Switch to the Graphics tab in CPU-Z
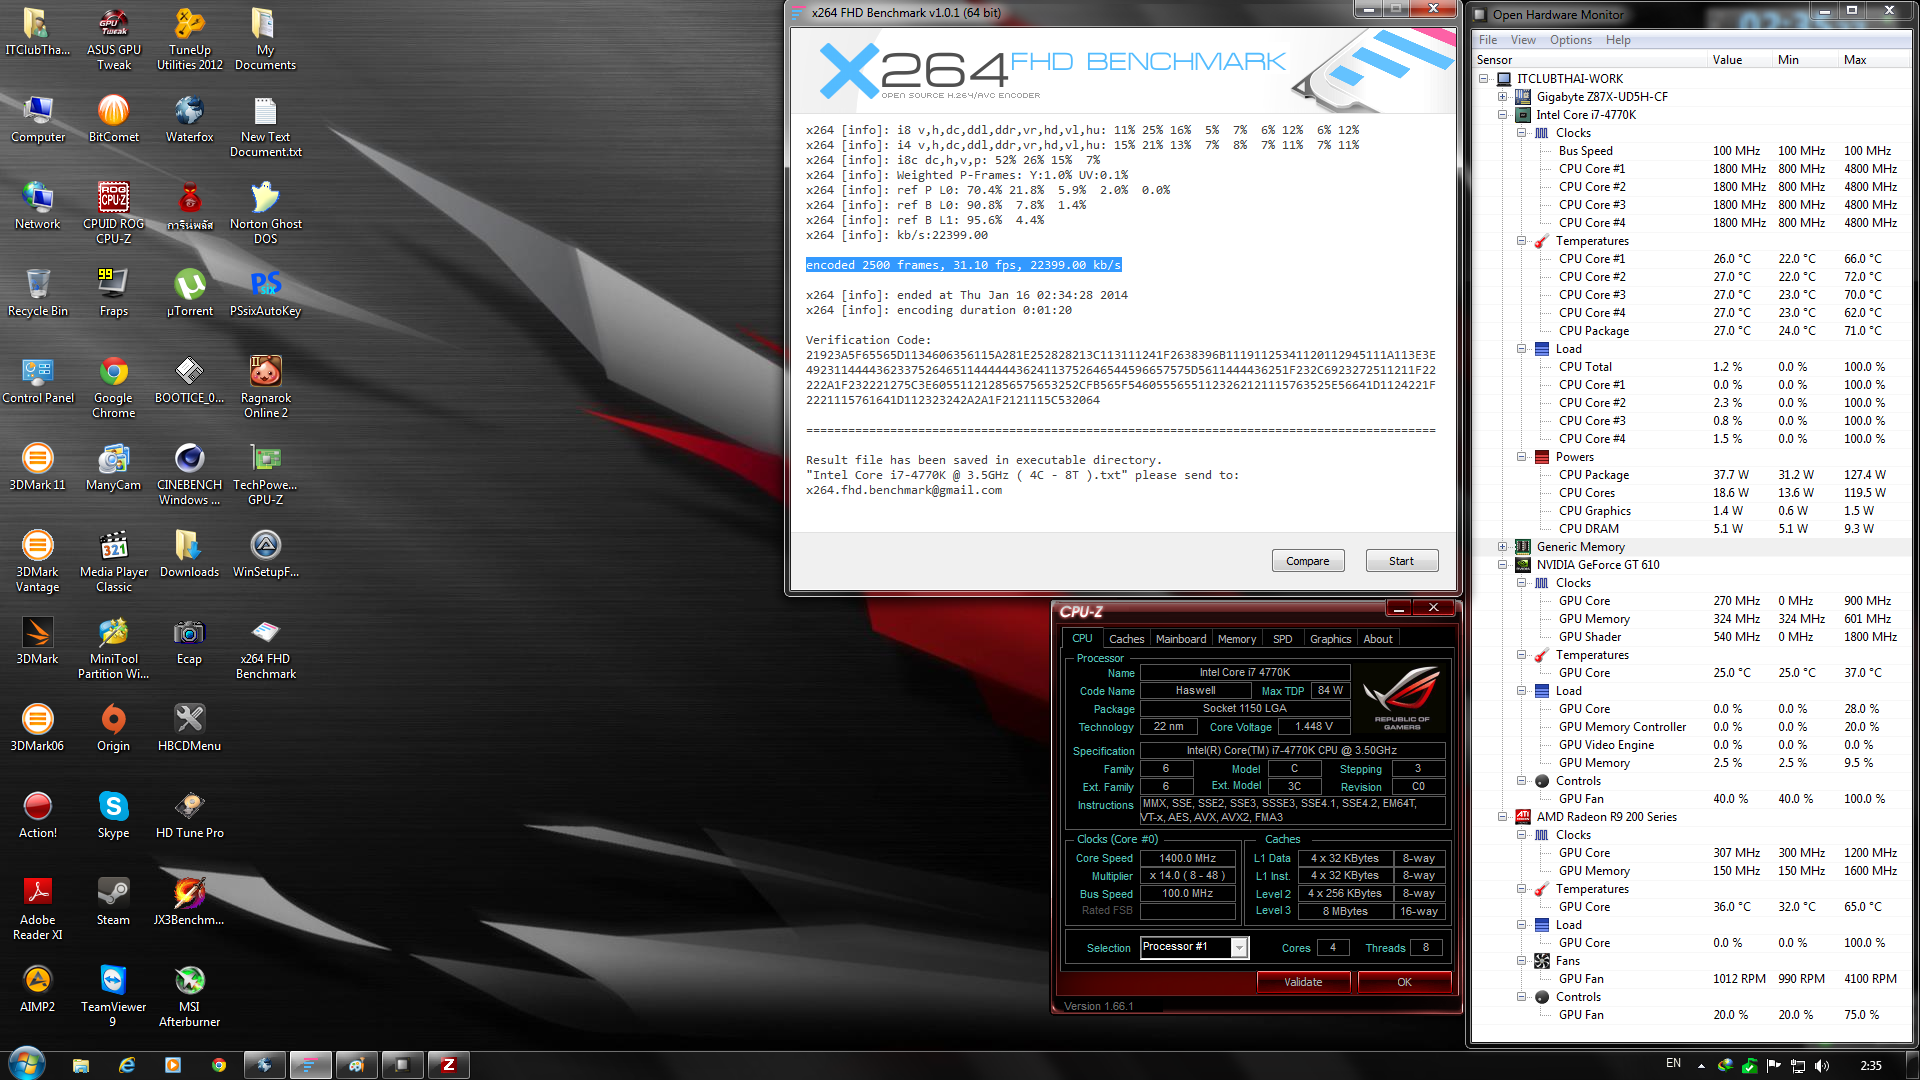The image size is (1920, 1080). 1329,639
